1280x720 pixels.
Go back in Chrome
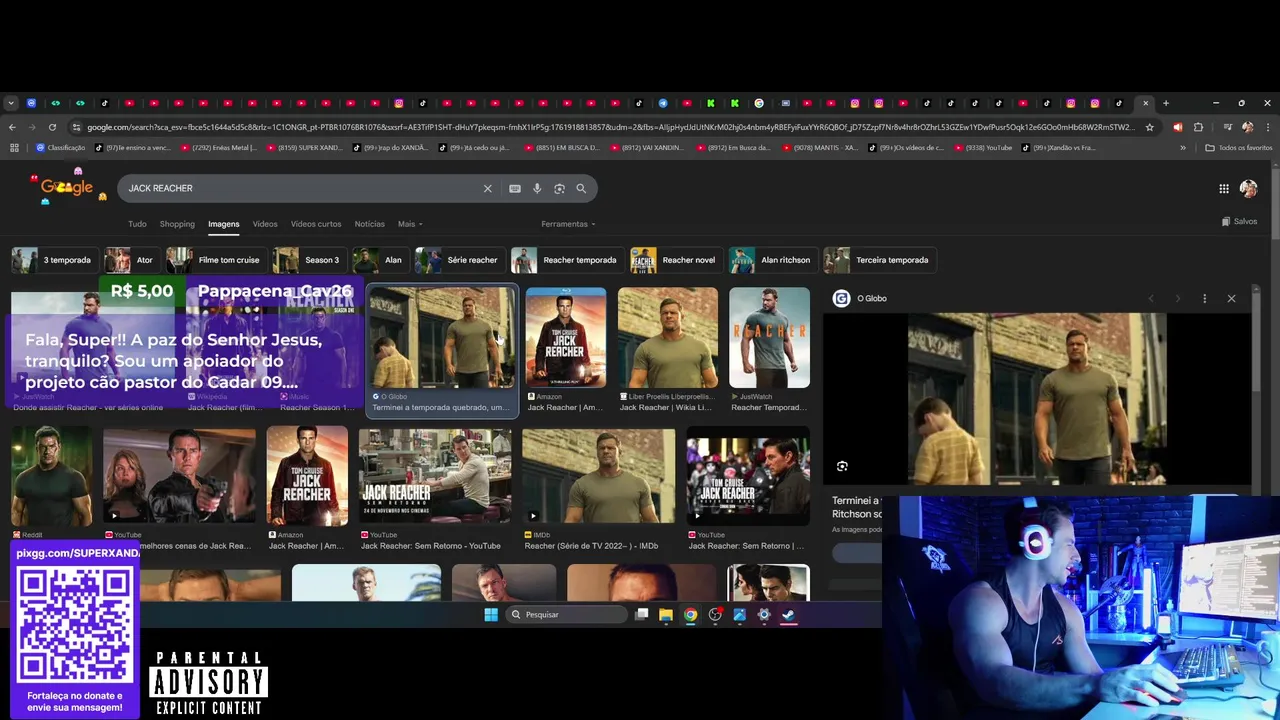(x=12, y=127)
